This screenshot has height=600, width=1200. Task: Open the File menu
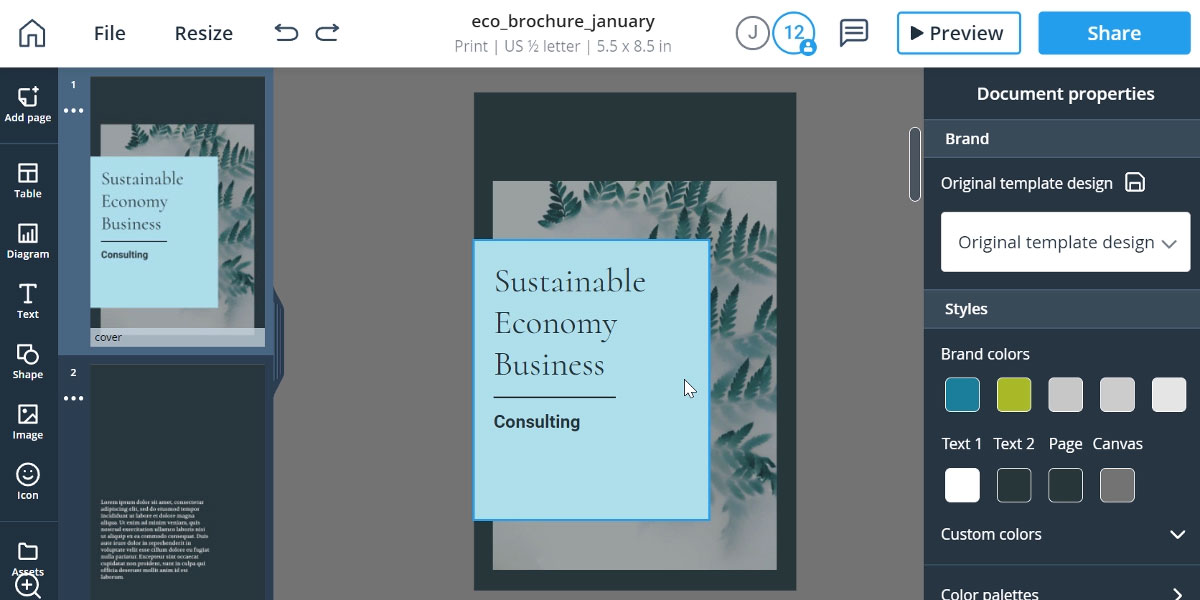tap(110, 33)
